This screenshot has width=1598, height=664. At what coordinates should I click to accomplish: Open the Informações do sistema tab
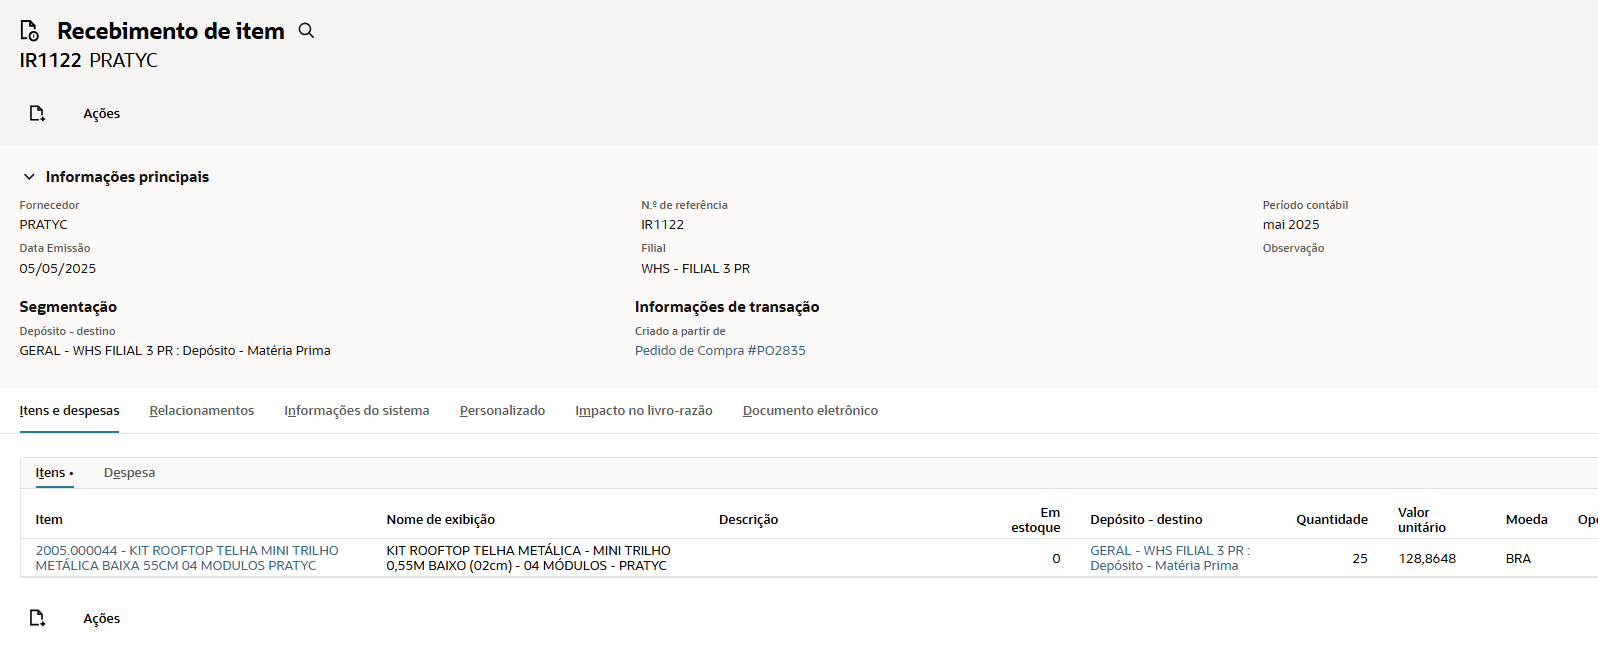[356, 411]
